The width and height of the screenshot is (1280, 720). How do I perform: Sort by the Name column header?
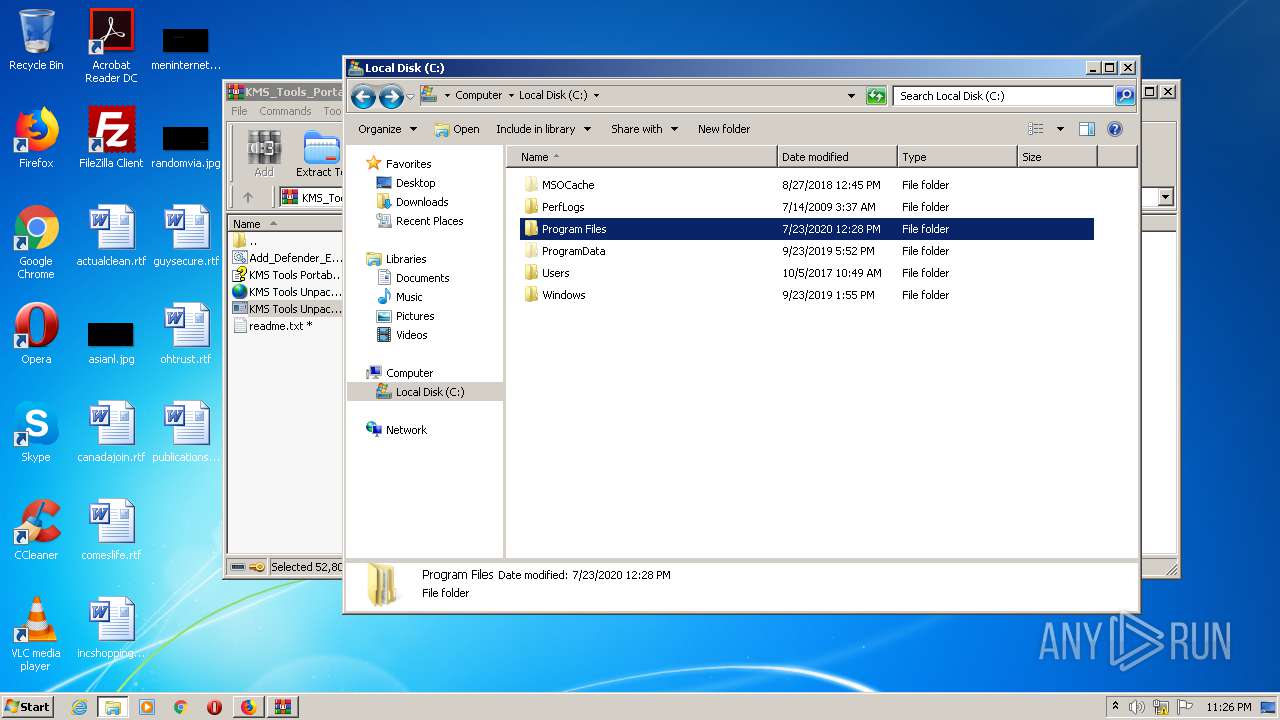click(x=642, y=157)
